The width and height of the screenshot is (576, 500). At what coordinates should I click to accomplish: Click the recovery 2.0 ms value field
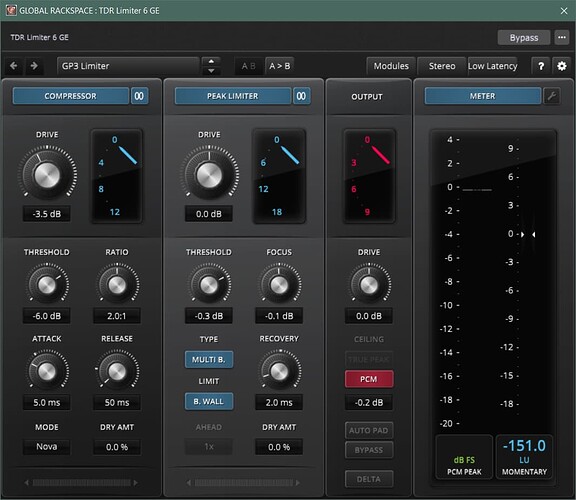click(279, 402)
